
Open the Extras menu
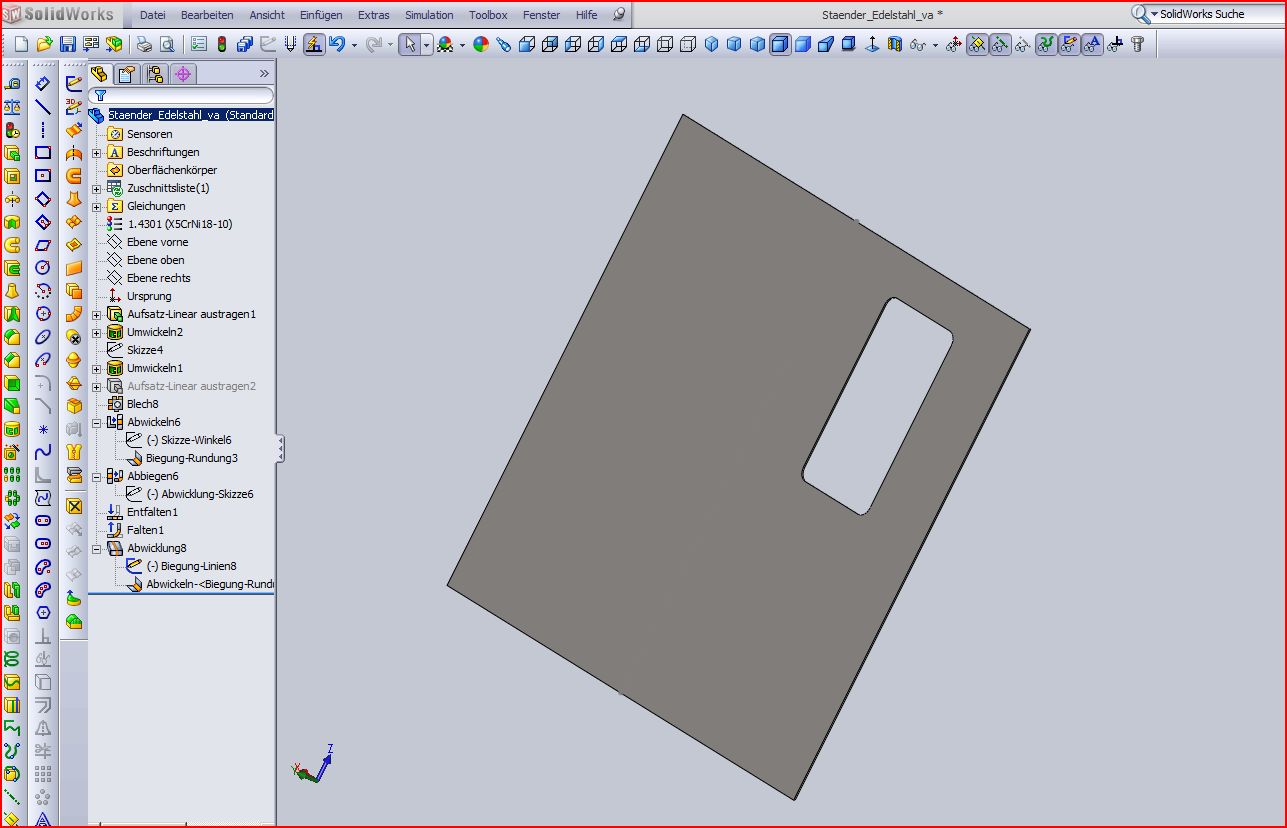pyautogui.click(x=373, y=15)
